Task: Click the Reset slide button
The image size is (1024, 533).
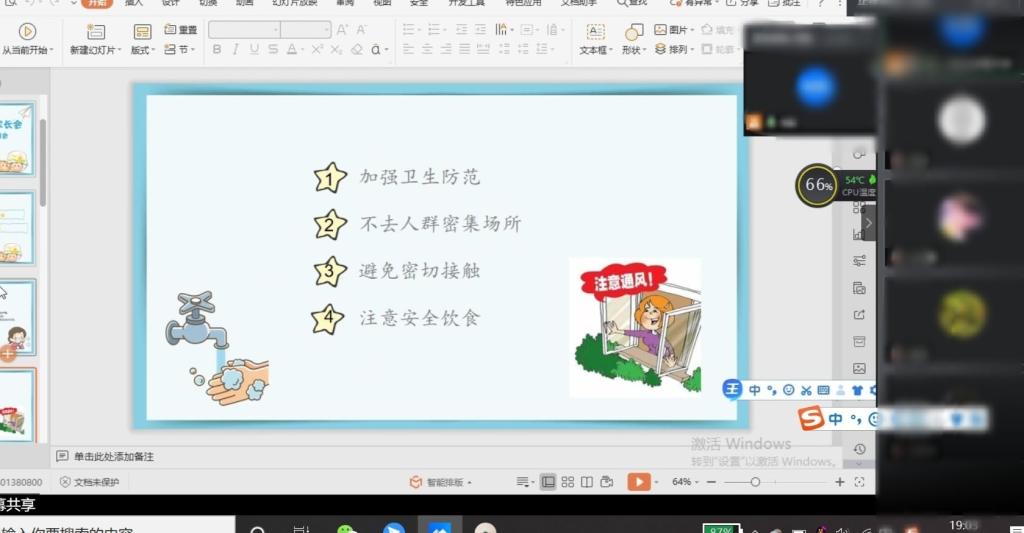Action: pos(181,30)
